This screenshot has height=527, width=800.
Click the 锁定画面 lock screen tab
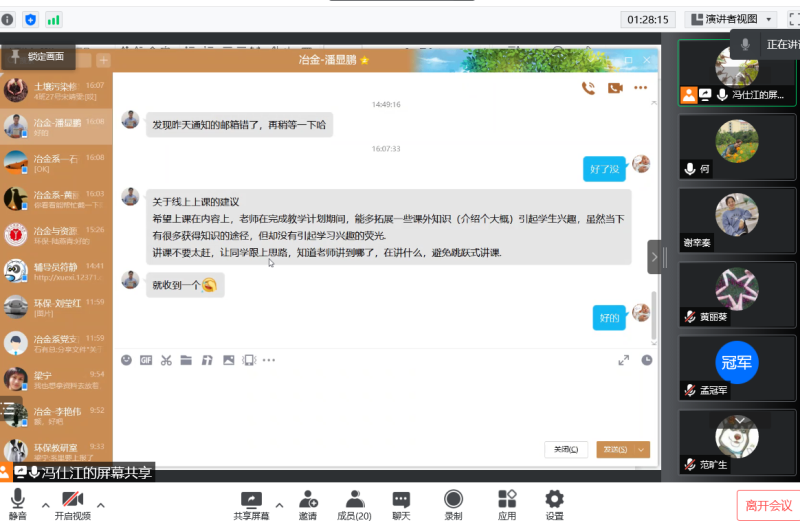click(x=39, y=57)
